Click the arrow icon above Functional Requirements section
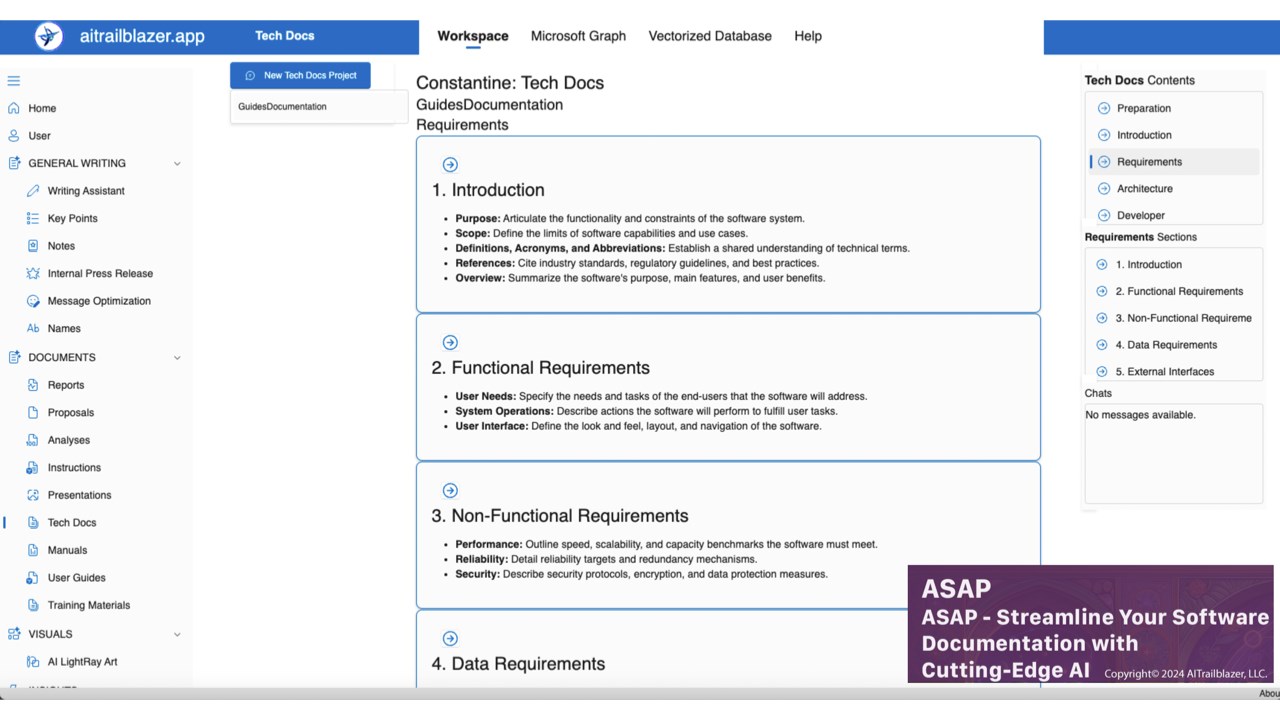 click(x=450, y=343)
